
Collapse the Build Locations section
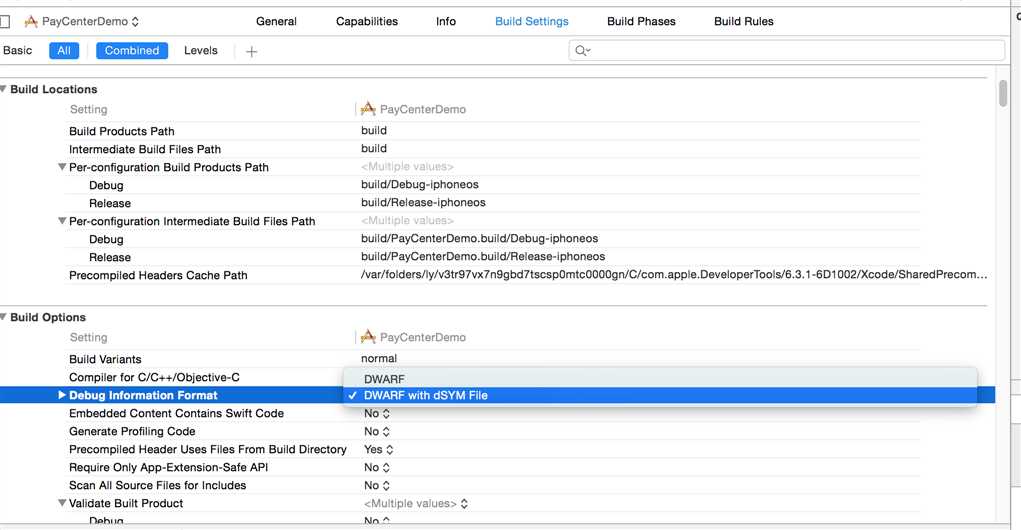click(3, 89)
